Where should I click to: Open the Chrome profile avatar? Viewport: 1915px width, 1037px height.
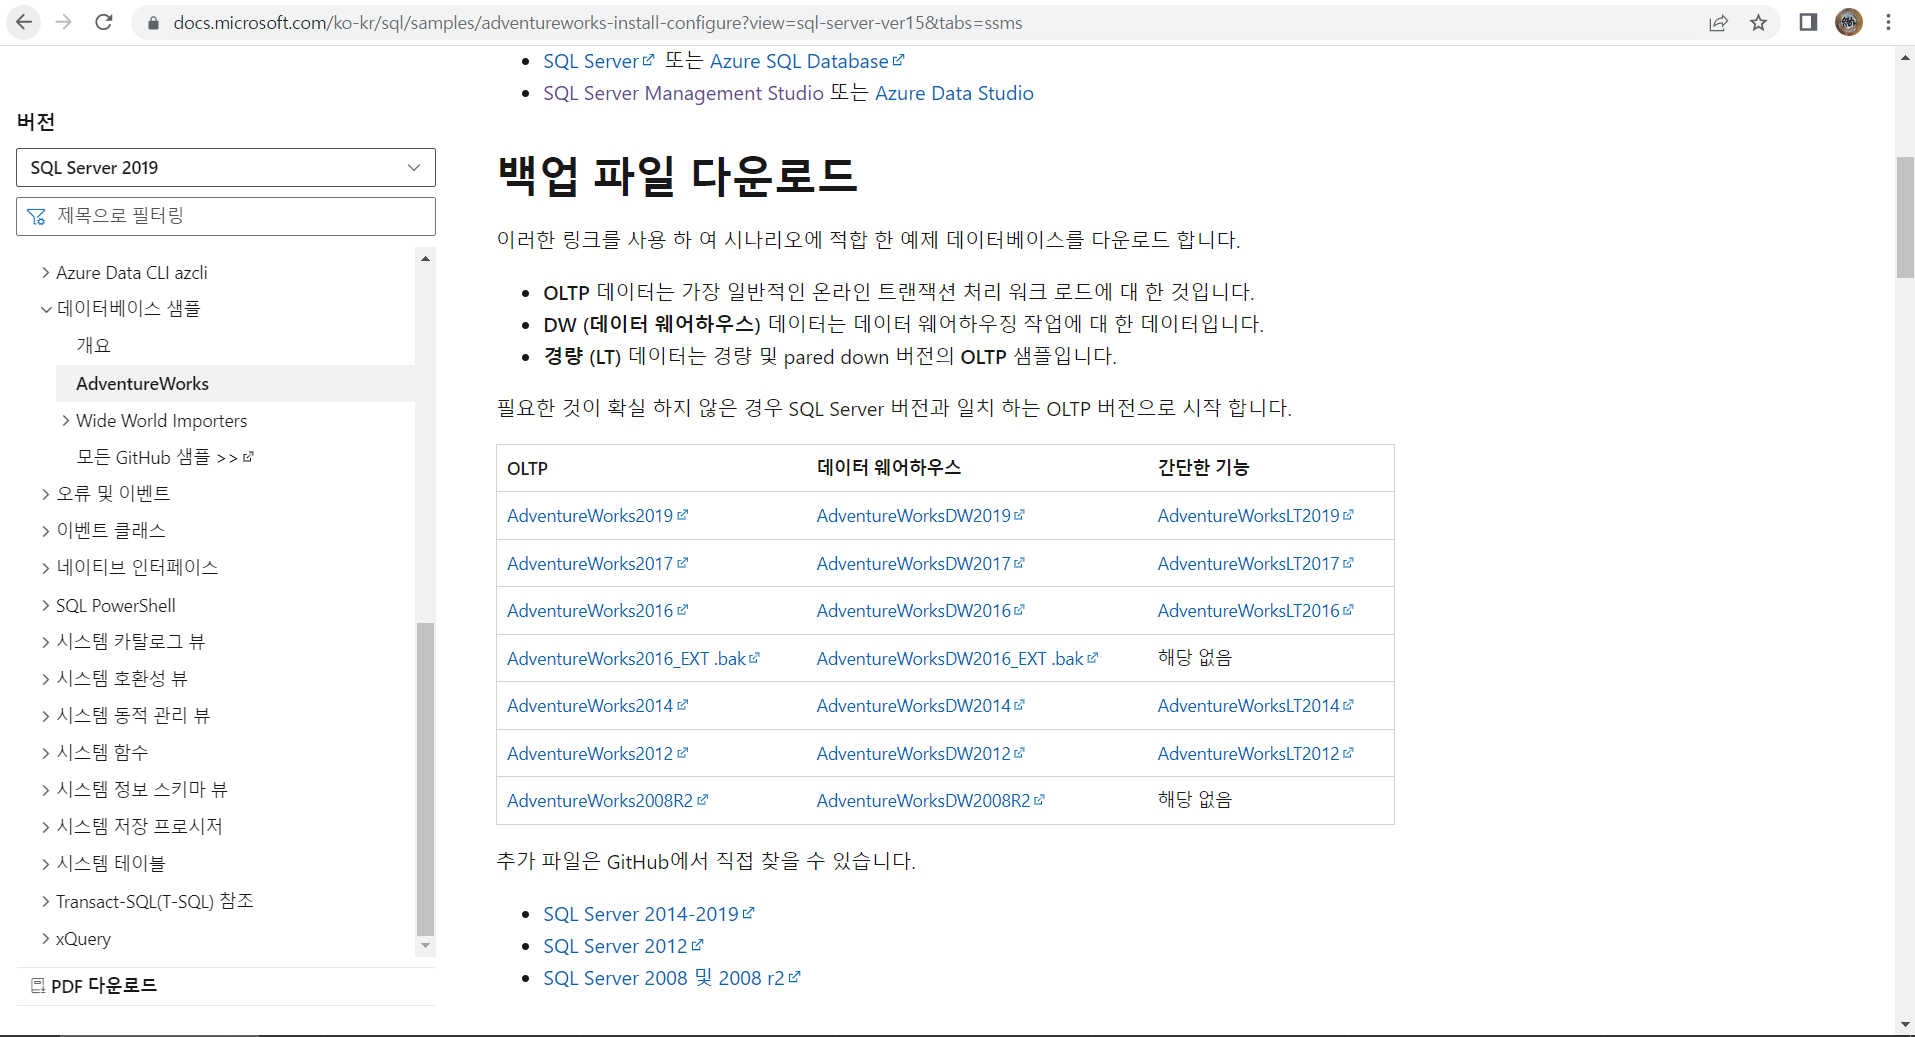pyautogui.click(x=1849, y=22)
